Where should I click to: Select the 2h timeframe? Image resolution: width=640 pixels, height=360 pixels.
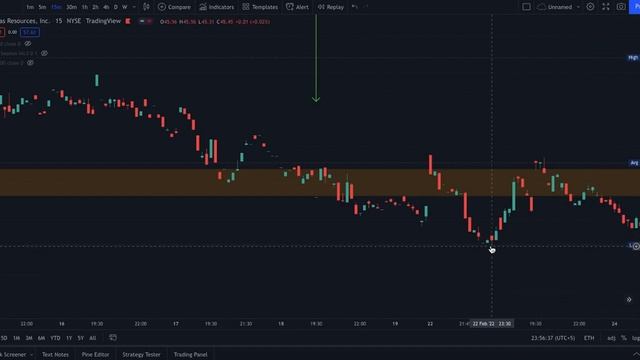[95, 7]
